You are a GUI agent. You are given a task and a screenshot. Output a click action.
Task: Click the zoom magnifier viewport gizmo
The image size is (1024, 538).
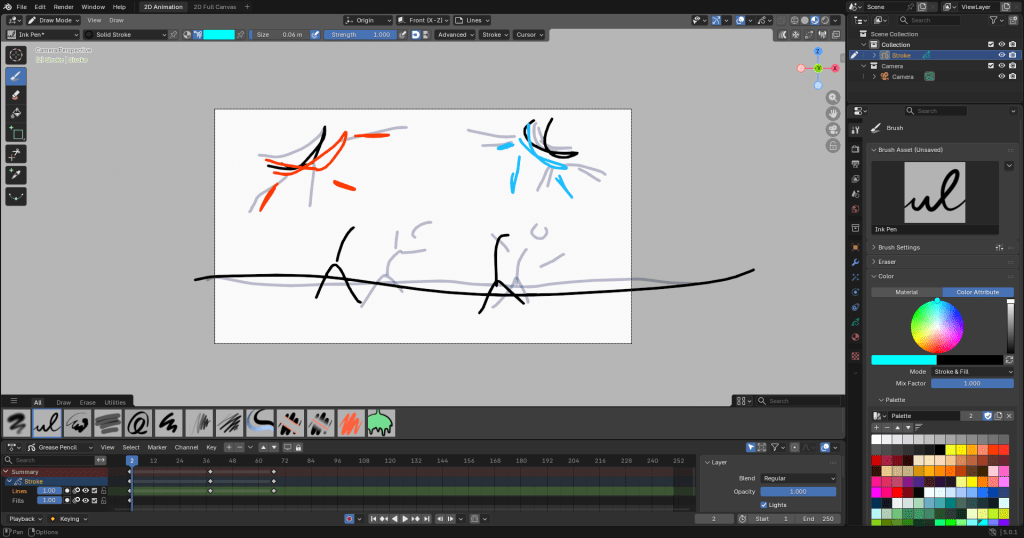click(x=832, y=96)
